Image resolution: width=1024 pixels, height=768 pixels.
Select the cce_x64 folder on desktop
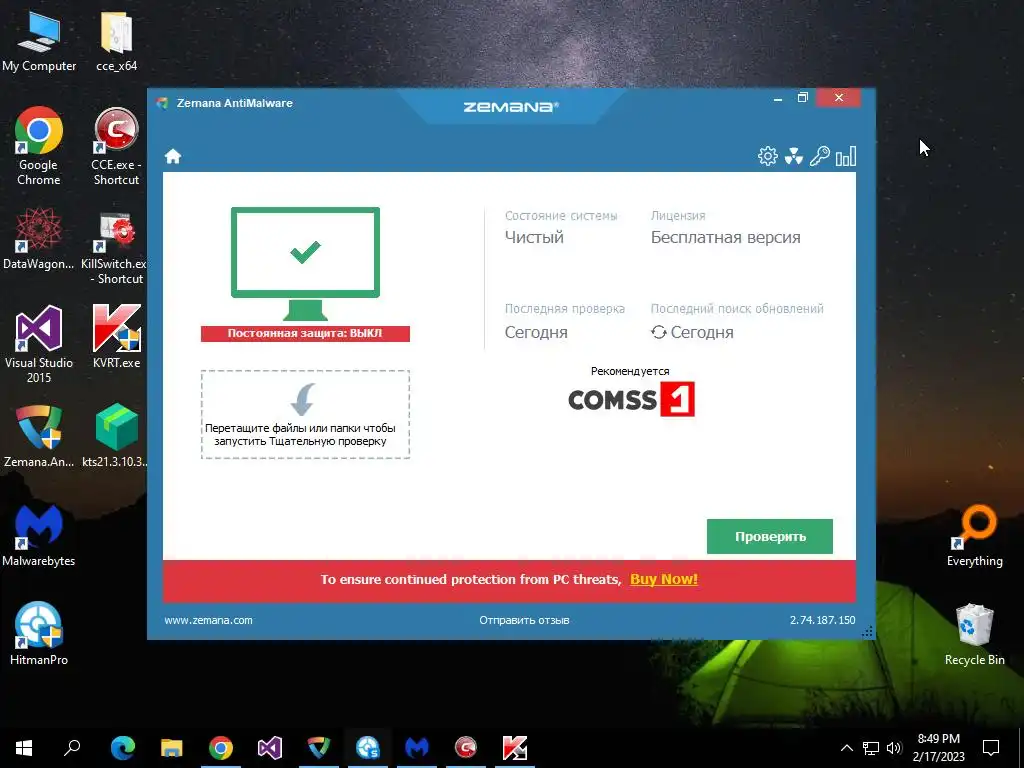tap(116, 40)
